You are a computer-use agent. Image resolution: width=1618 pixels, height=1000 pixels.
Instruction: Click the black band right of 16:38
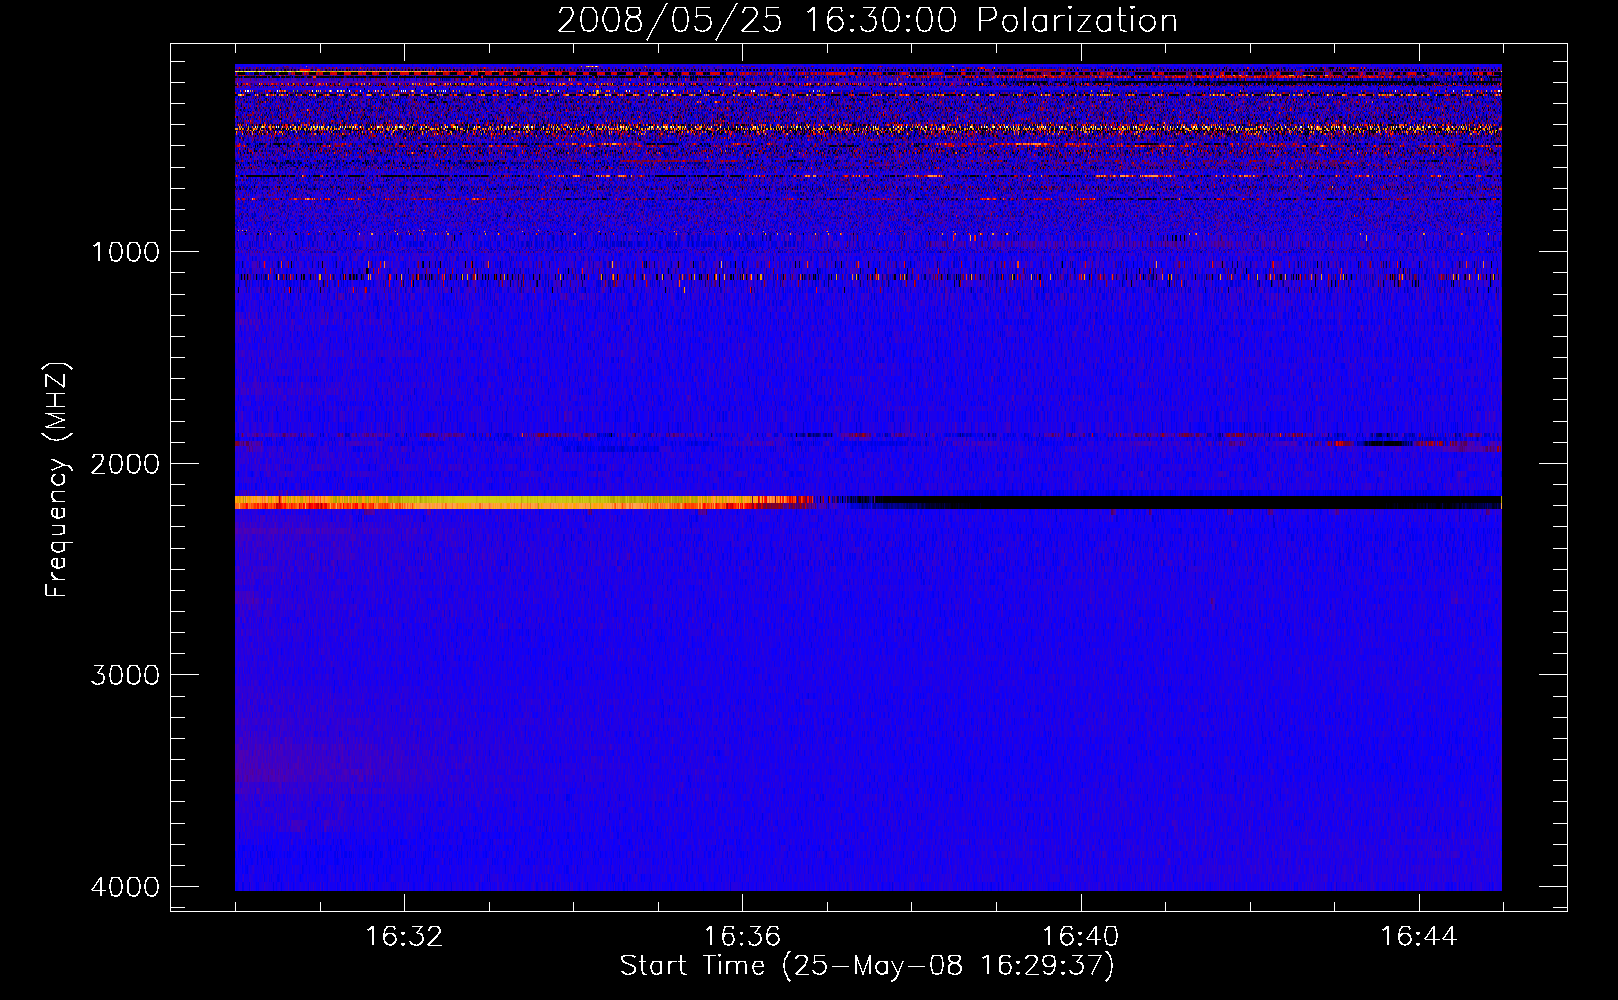(1190, 502)
